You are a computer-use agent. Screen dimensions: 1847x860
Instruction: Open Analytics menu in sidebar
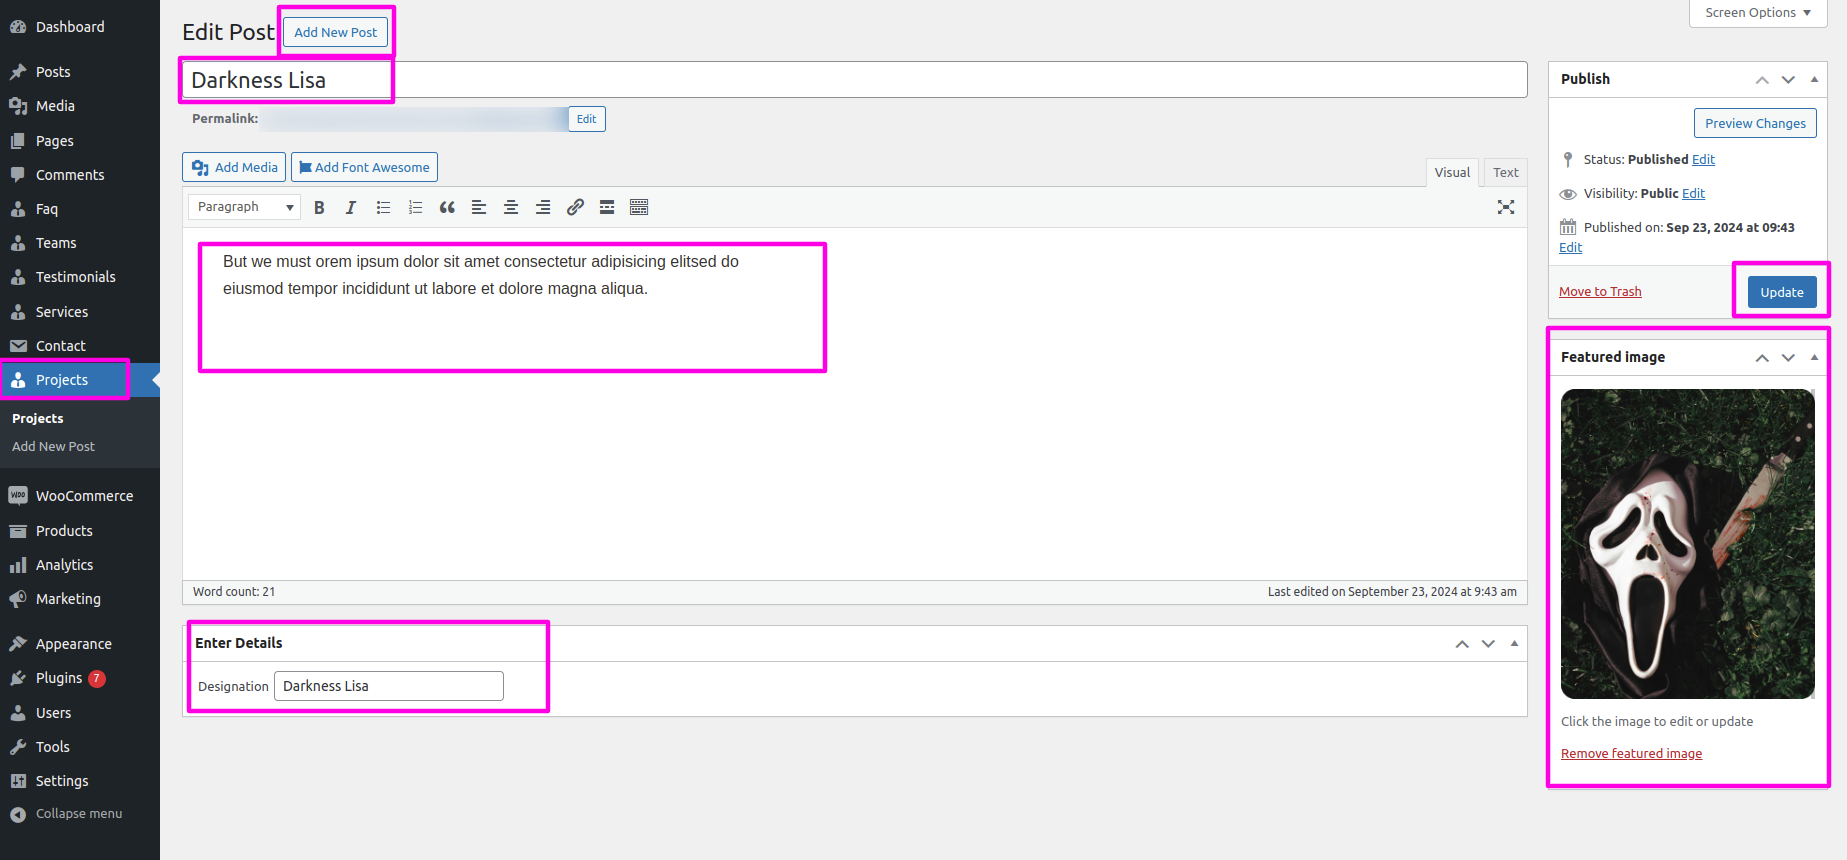point(80,565)
